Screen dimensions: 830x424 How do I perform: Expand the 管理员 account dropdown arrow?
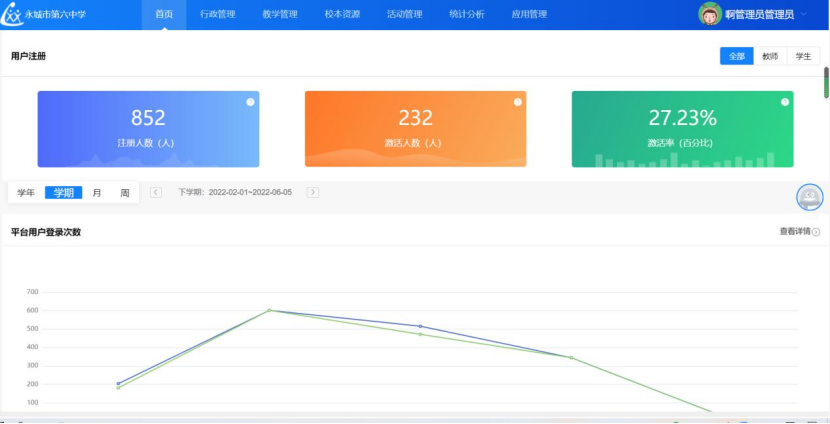tap(804, 14)
